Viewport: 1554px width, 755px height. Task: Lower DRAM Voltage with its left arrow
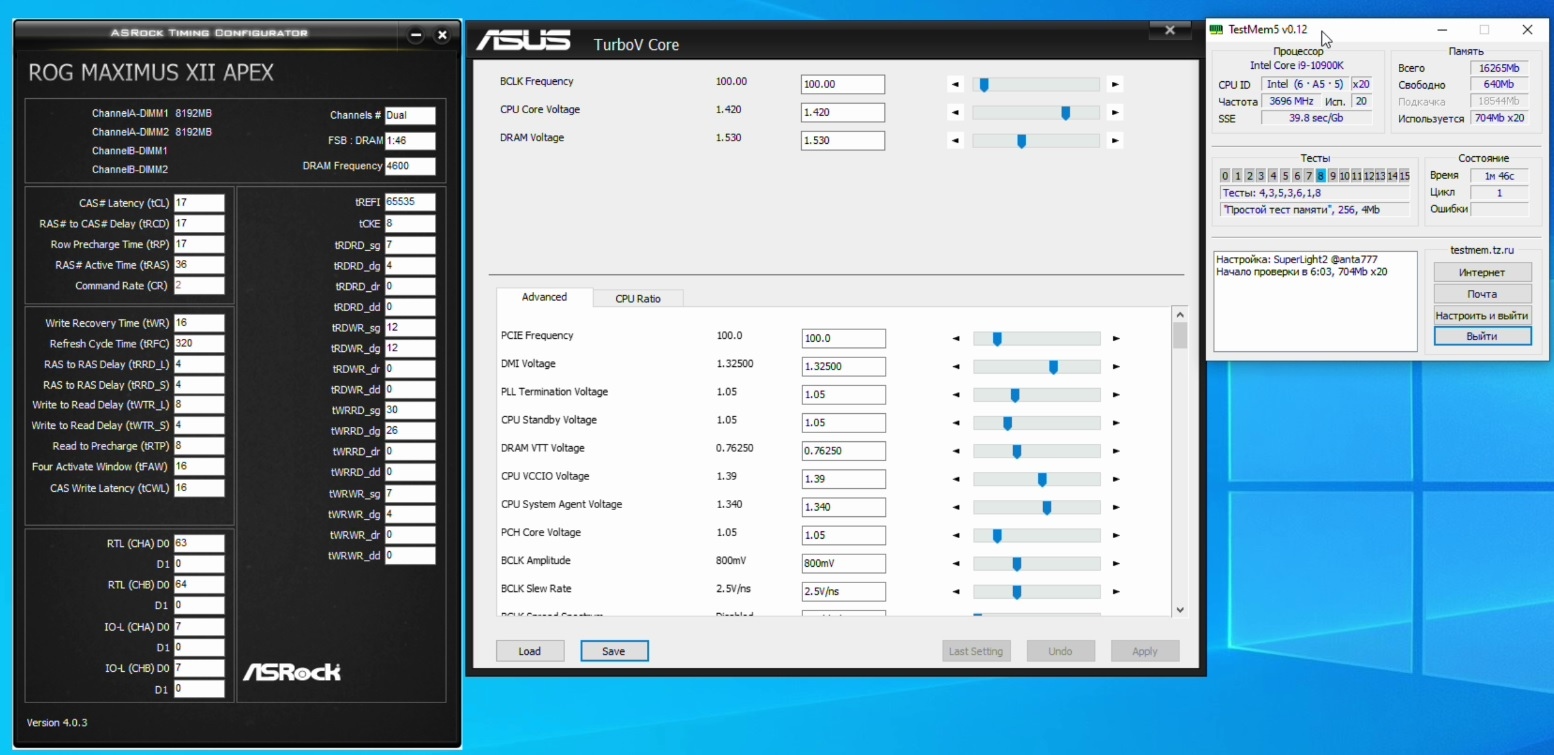[956, 141]
